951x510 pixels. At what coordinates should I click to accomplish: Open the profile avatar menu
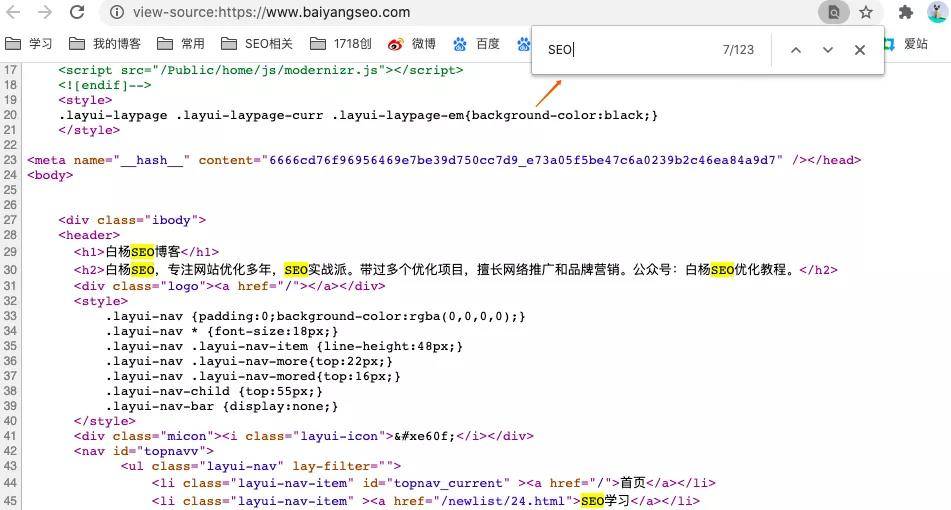[x=938, y=12]
